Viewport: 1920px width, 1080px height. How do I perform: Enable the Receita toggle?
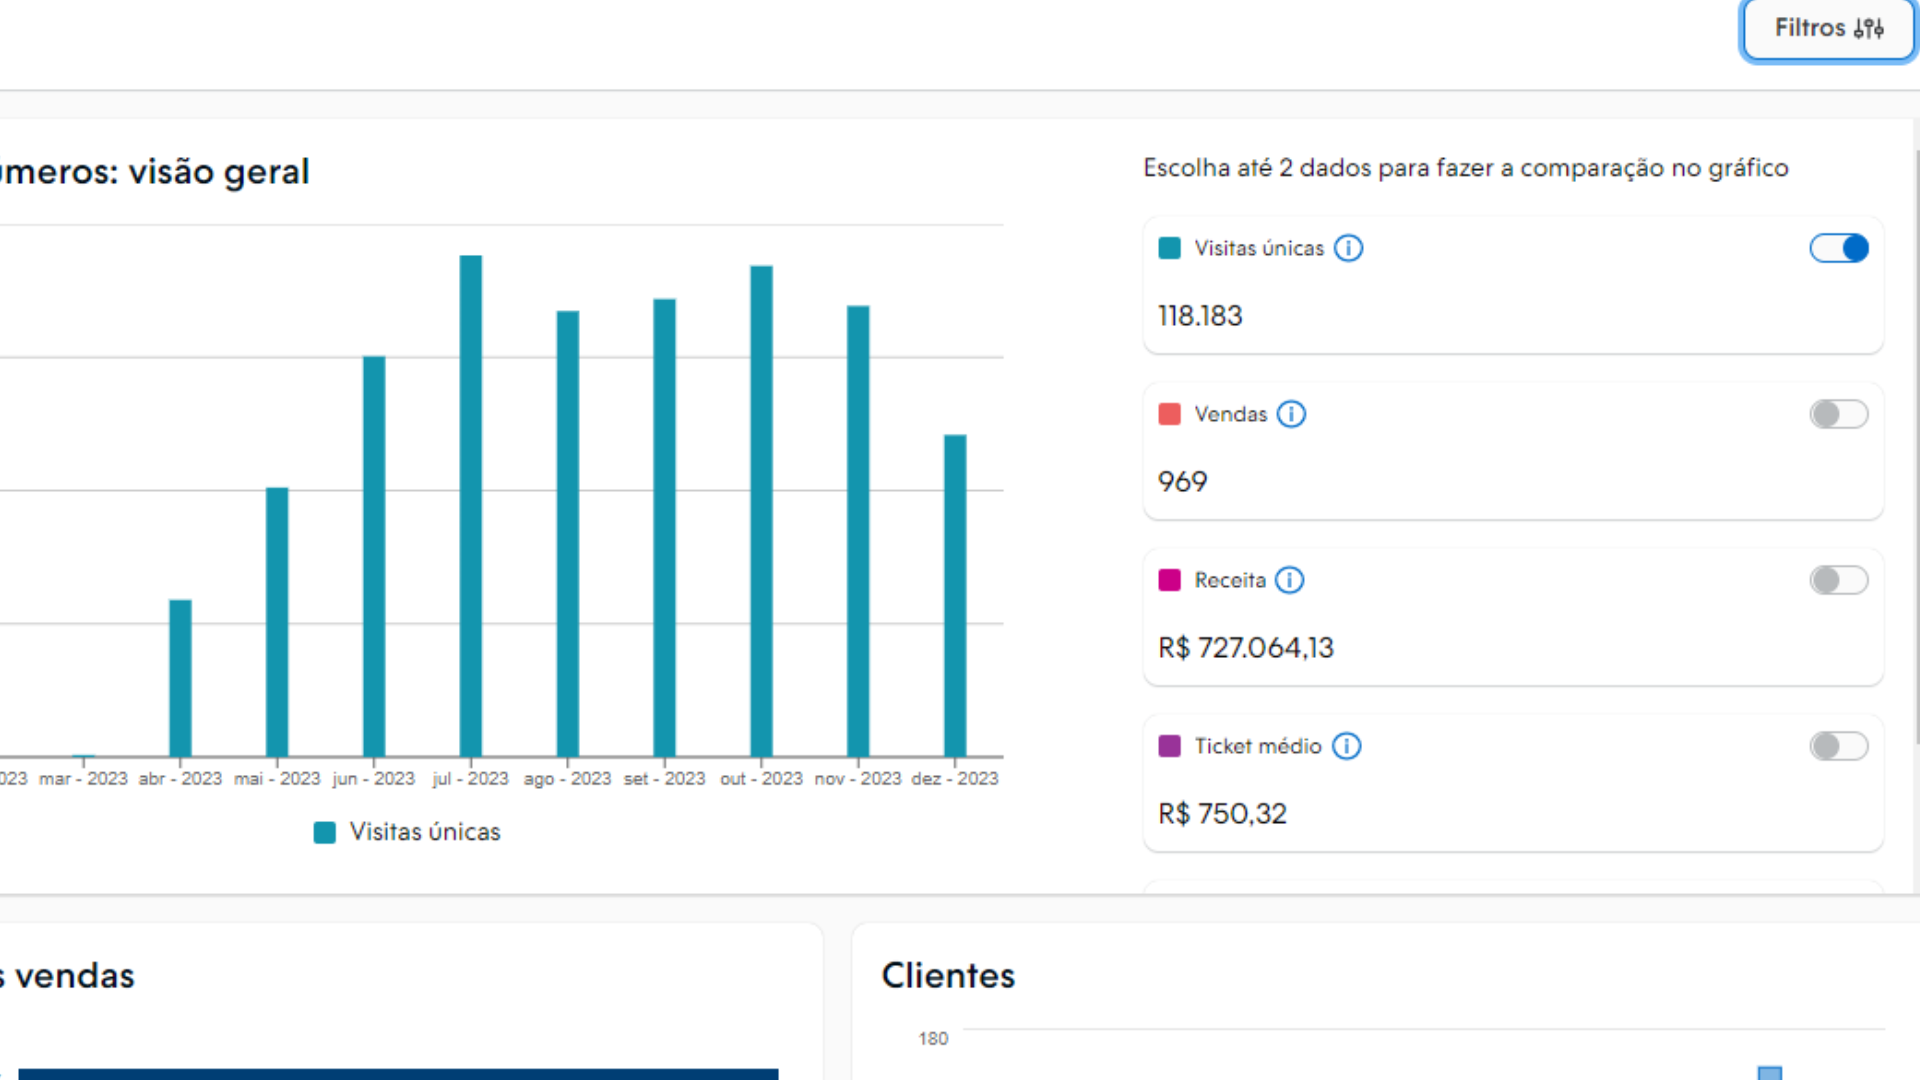pos(1839,580)
